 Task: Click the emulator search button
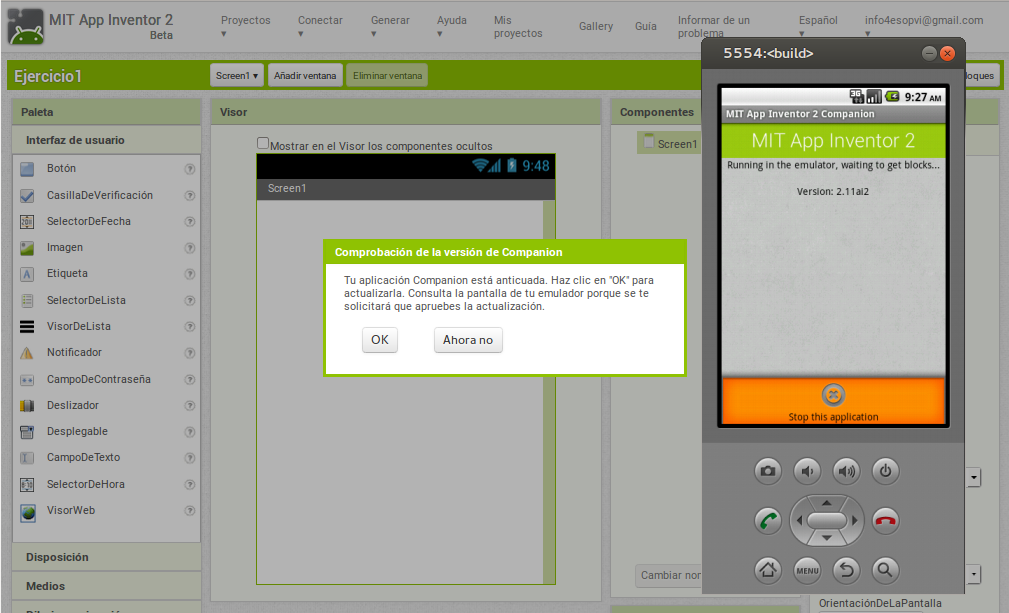(x=885, y=570)
